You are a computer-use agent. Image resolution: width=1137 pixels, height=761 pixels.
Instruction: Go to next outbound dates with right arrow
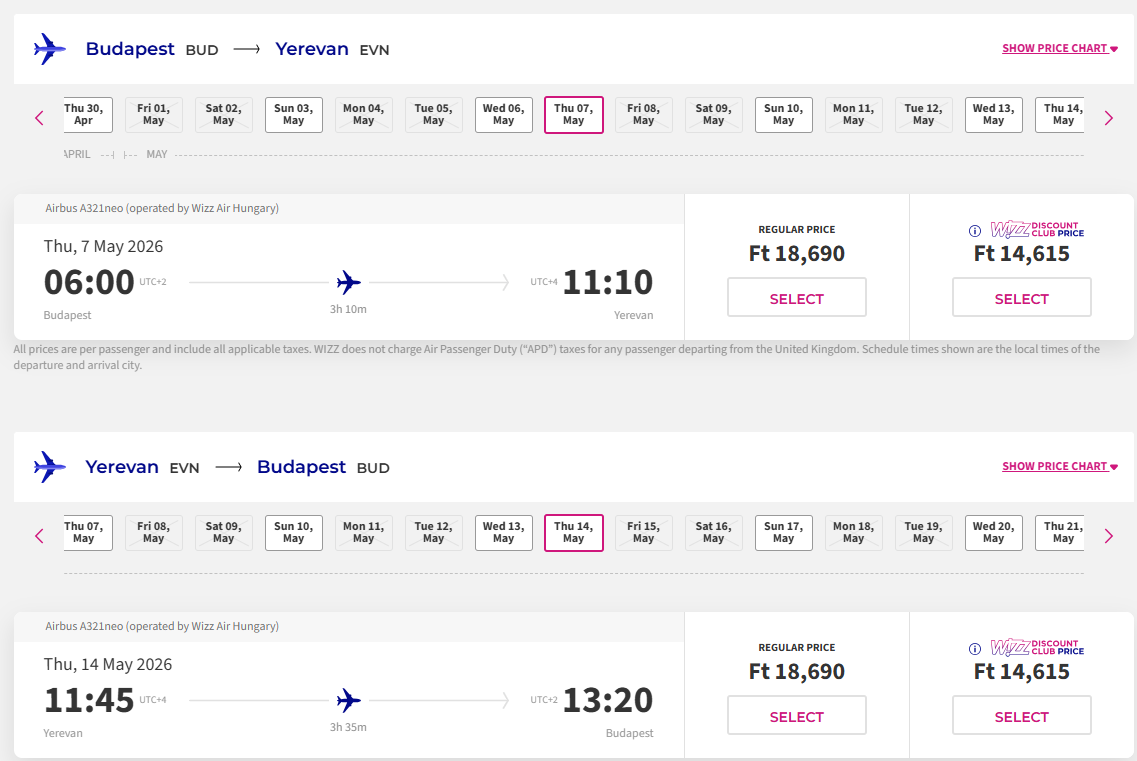click(x=1108, y=118)
